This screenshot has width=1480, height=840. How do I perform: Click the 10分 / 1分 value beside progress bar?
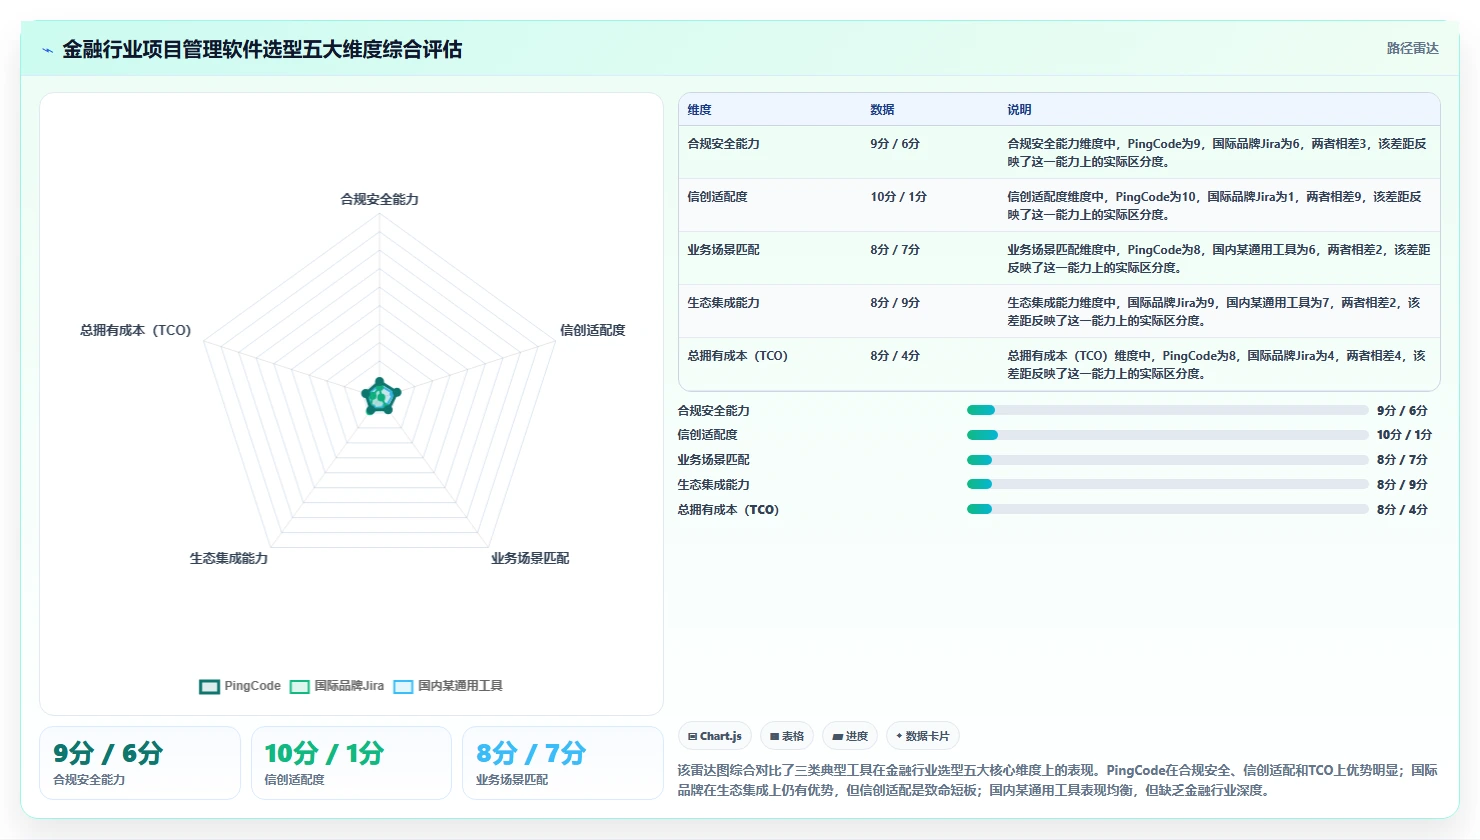click(x=1404, y=435)
